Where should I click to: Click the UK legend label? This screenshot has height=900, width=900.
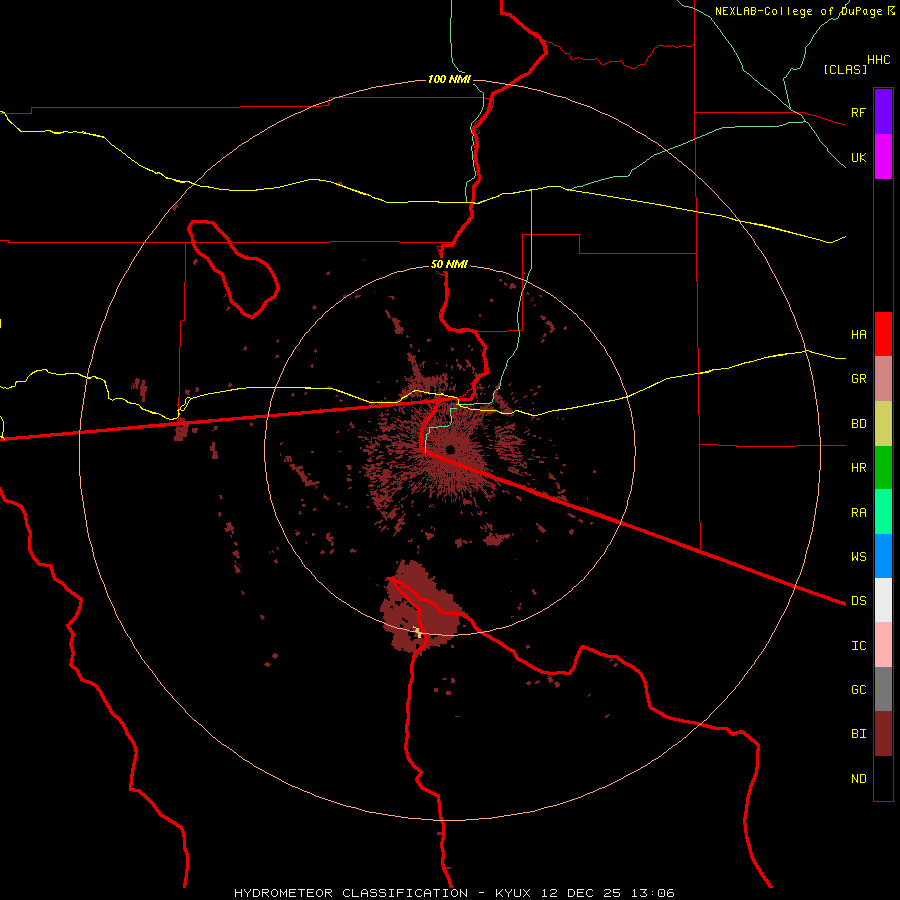click(x=858, y=157)
